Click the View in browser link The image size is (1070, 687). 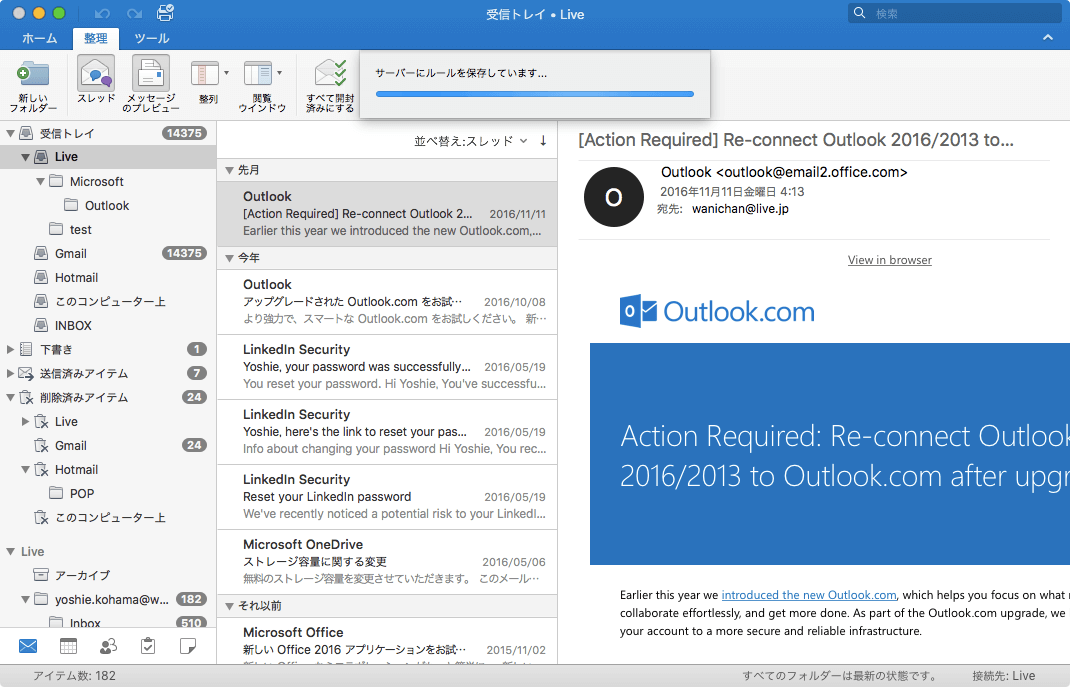pyautogui.click(x=889, y=260)
